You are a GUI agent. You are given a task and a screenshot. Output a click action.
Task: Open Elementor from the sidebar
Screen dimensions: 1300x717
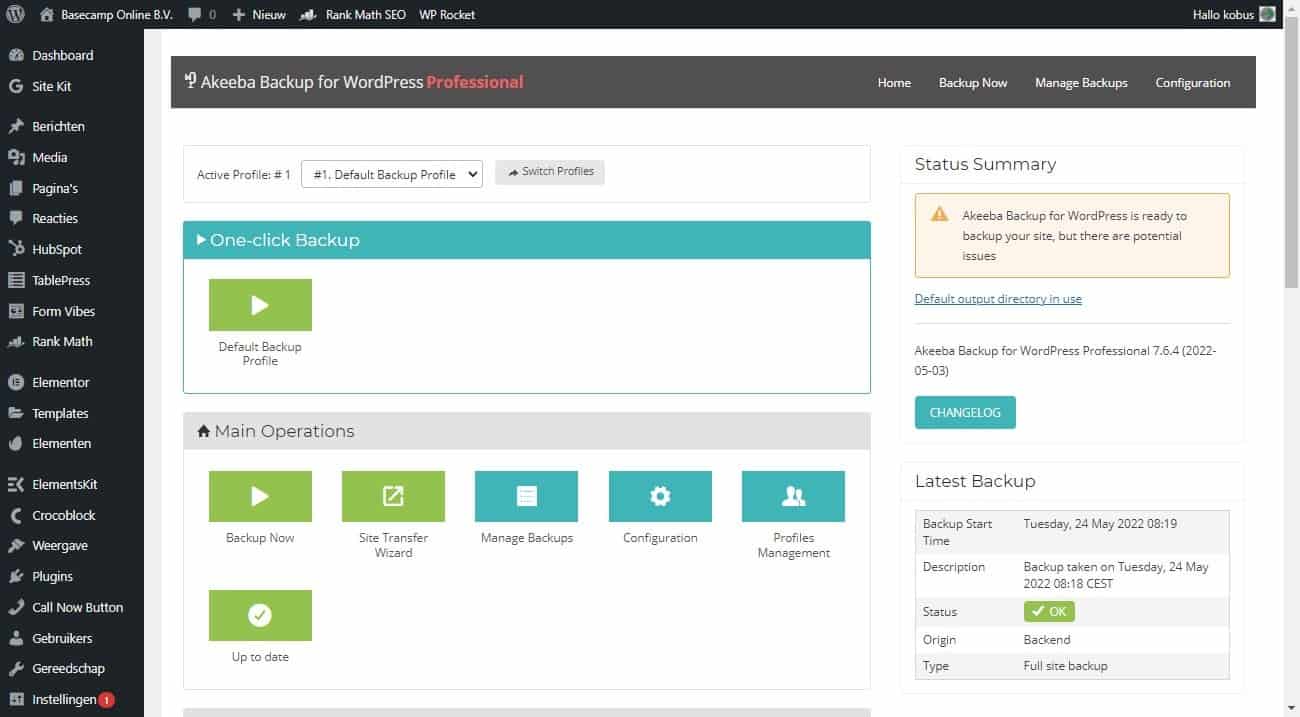[x=63, y=382]
